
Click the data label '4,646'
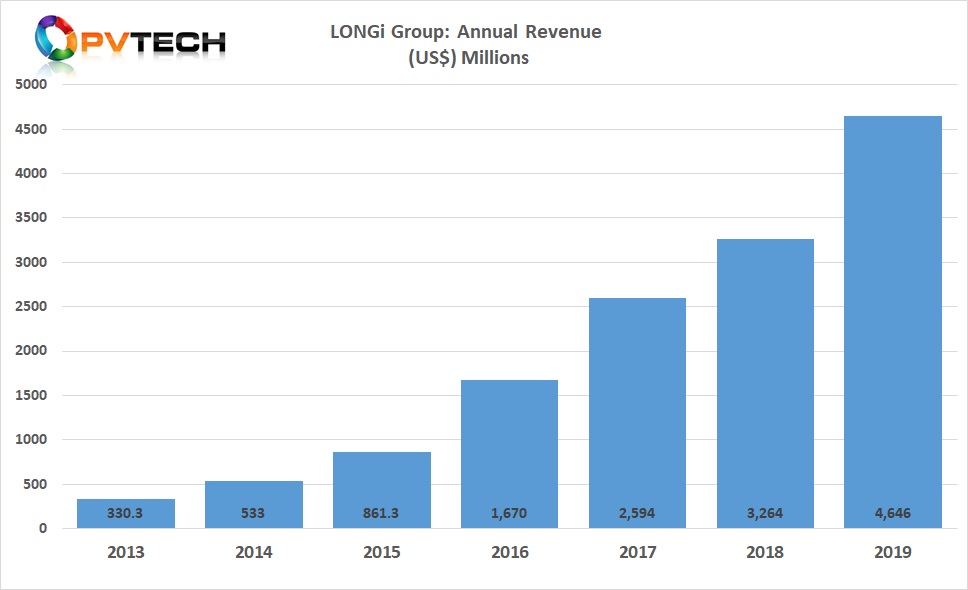point(893,513)
